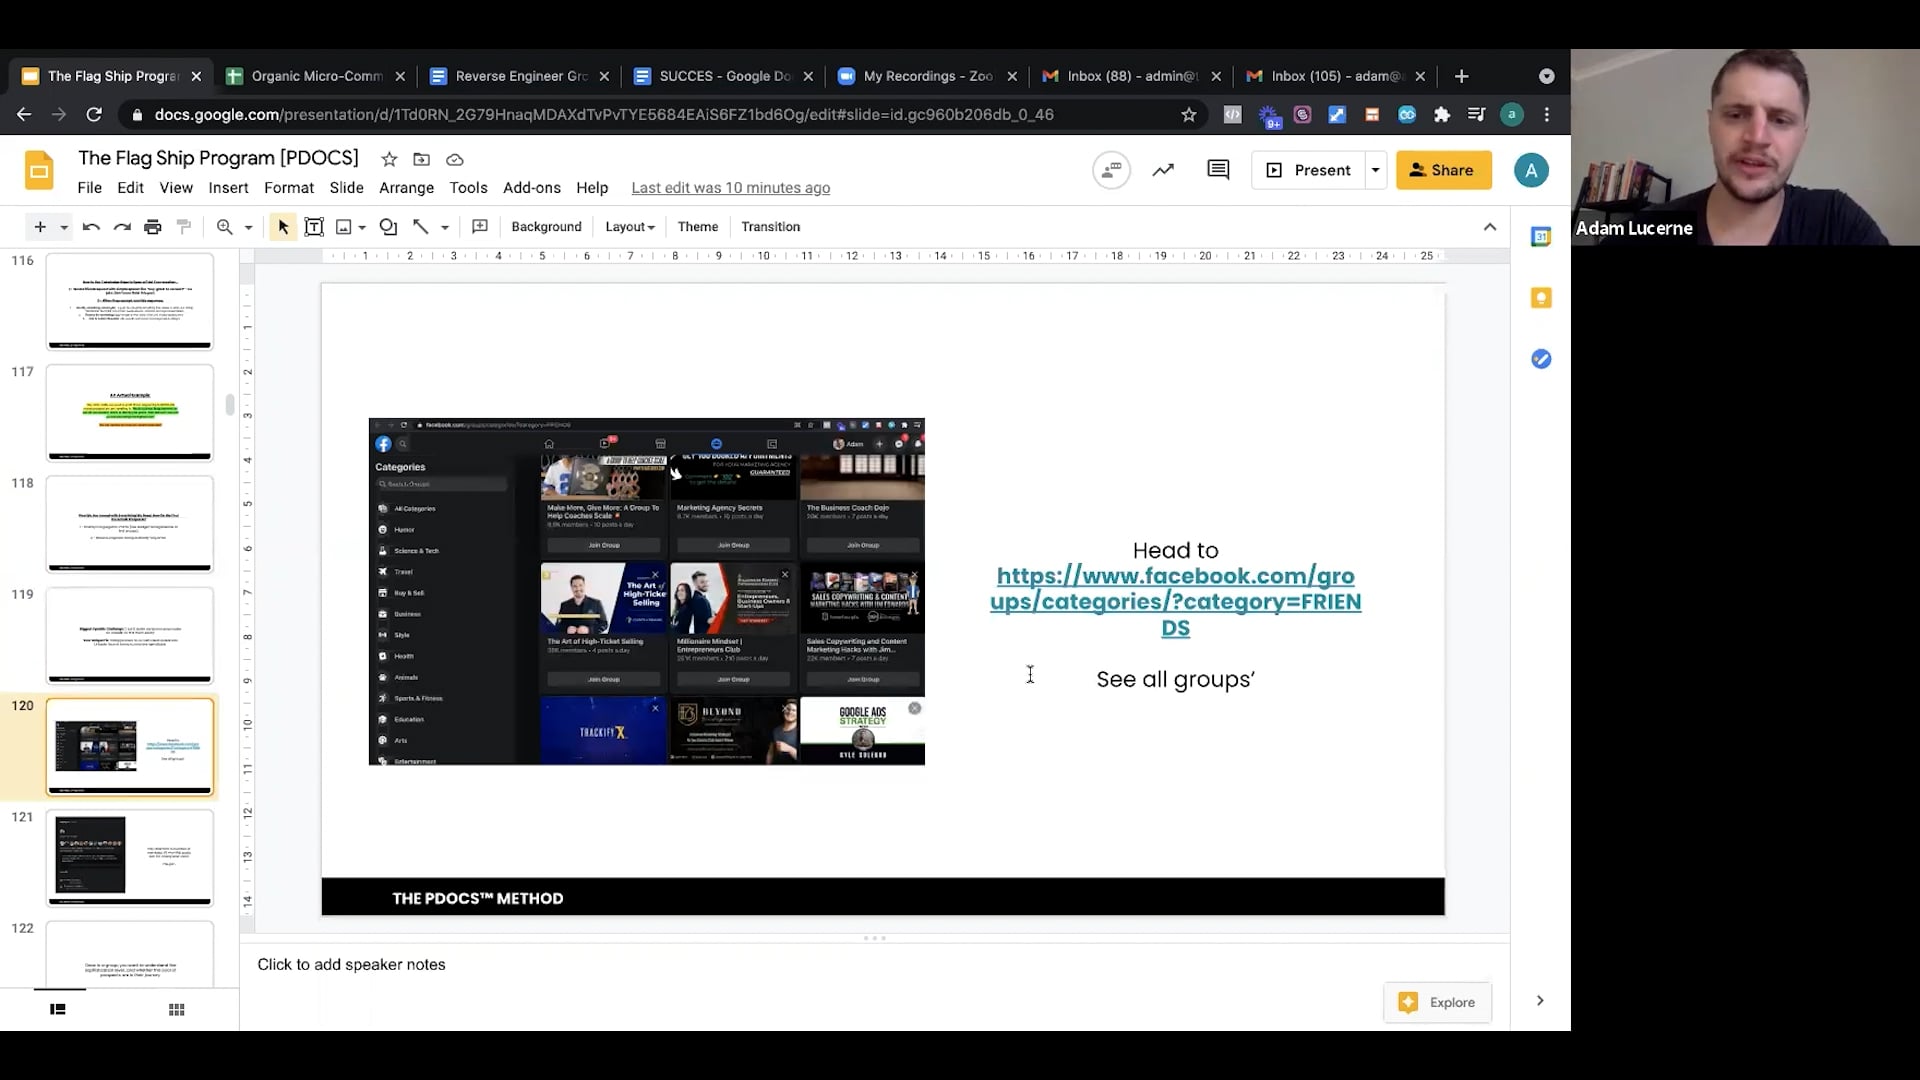The image size is (1920, 1080).
Task: Expand the side panel chevron
Action: pos(1540,1001)
